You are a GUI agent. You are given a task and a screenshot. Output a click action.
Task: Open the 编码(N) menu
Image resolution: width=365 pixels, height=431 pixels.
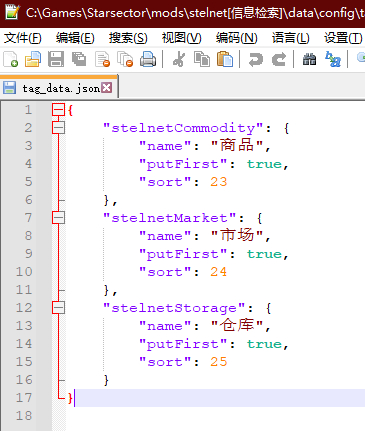(x=236, y=38)
